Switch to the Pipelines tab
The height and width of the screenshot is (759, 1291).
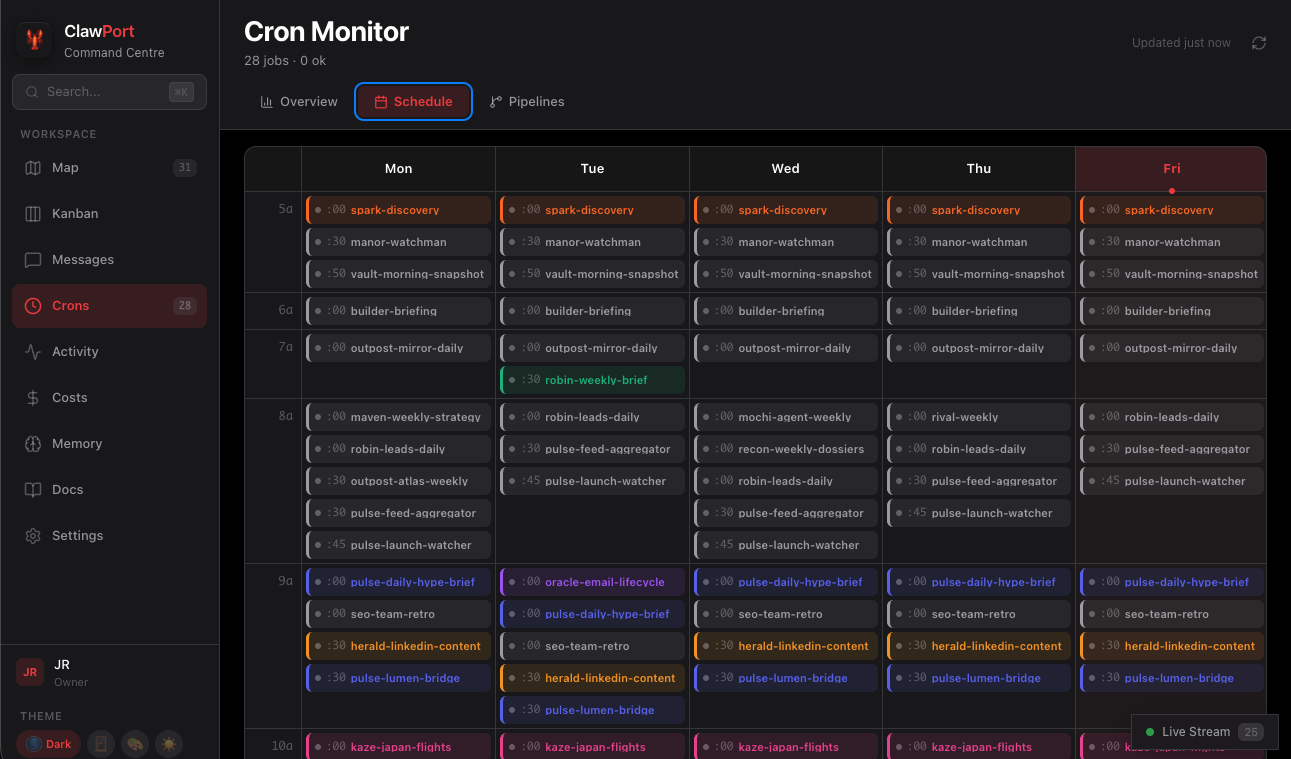(527, 102)
